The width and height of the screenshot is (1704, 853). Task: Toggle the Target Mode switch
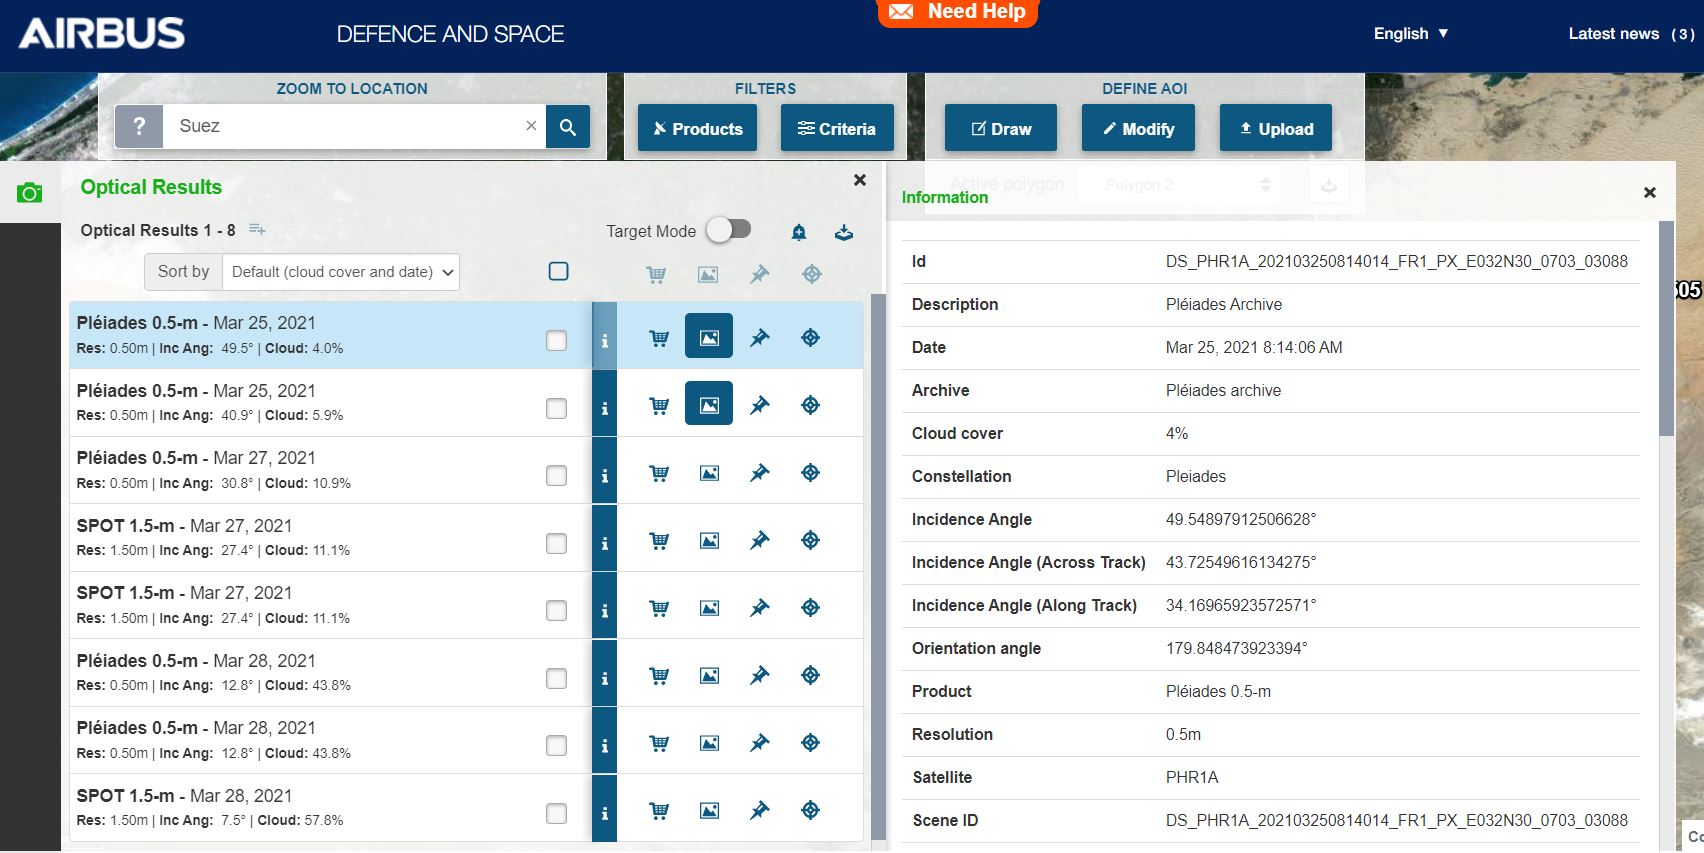click(729, 230)
